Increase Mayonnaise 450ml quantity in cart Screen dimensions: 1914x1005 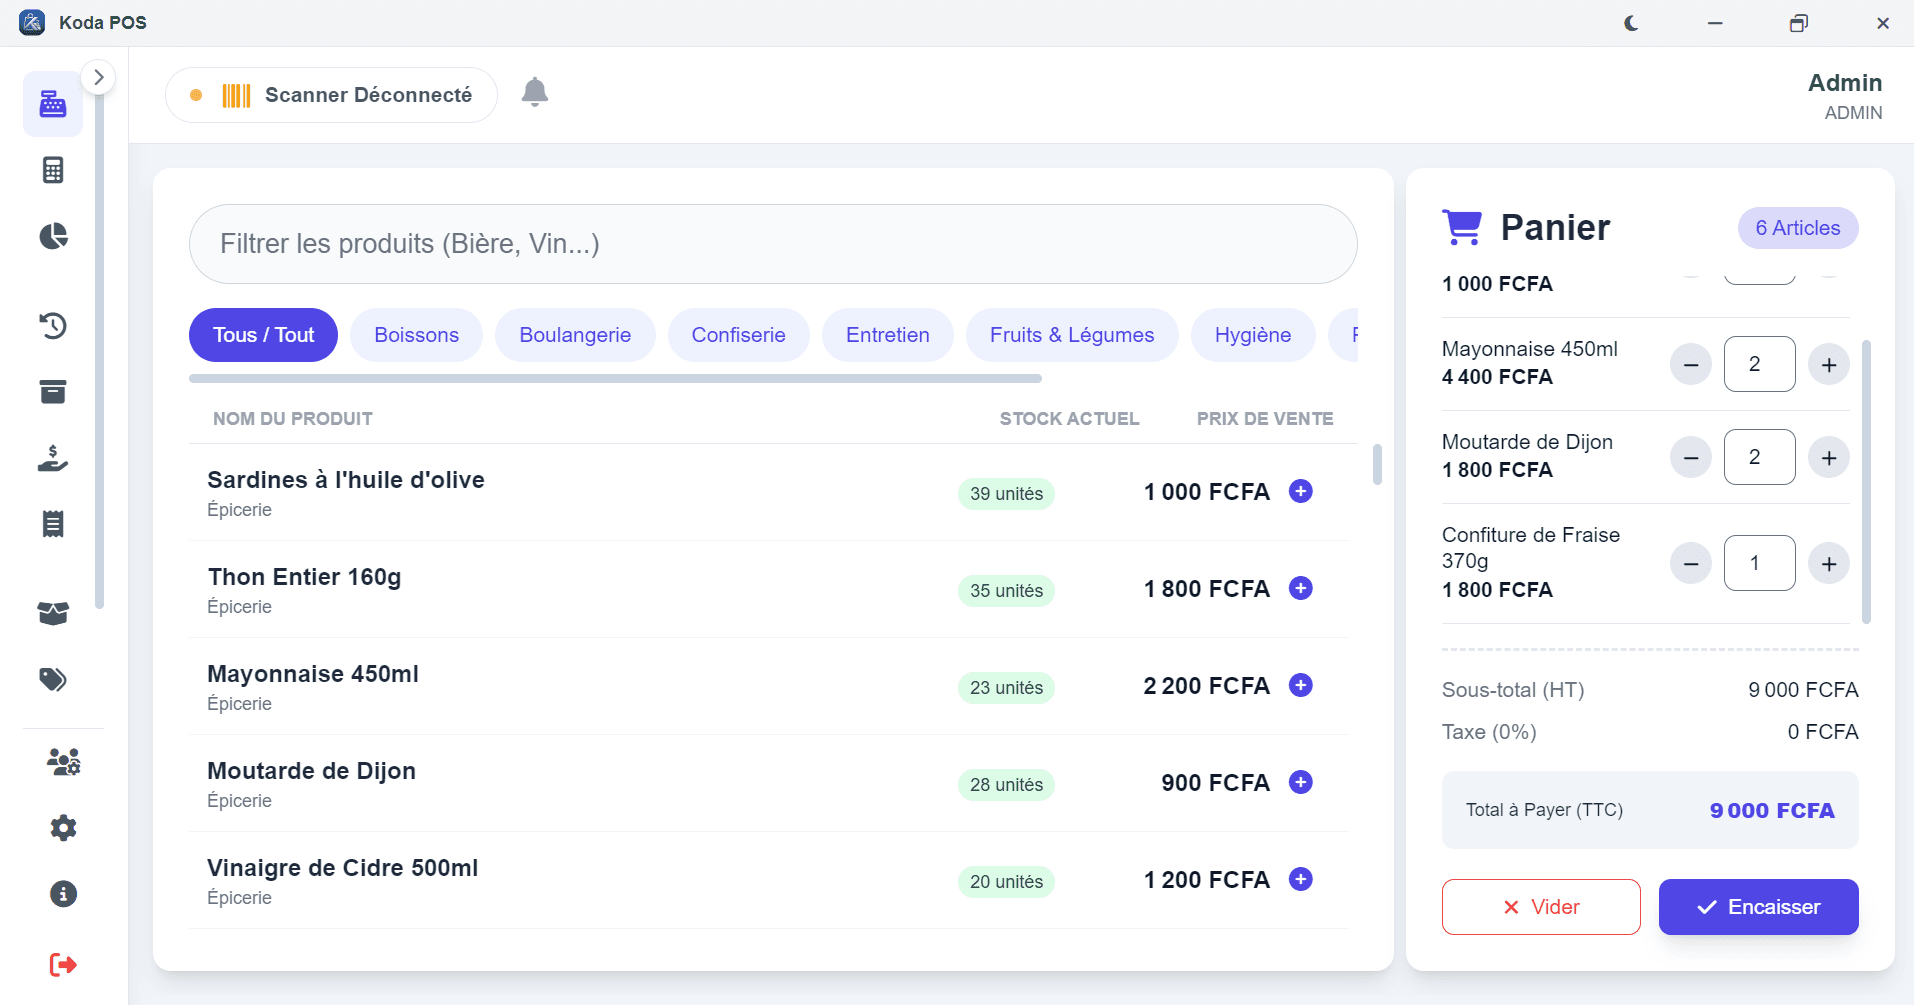click(1829, 365)
